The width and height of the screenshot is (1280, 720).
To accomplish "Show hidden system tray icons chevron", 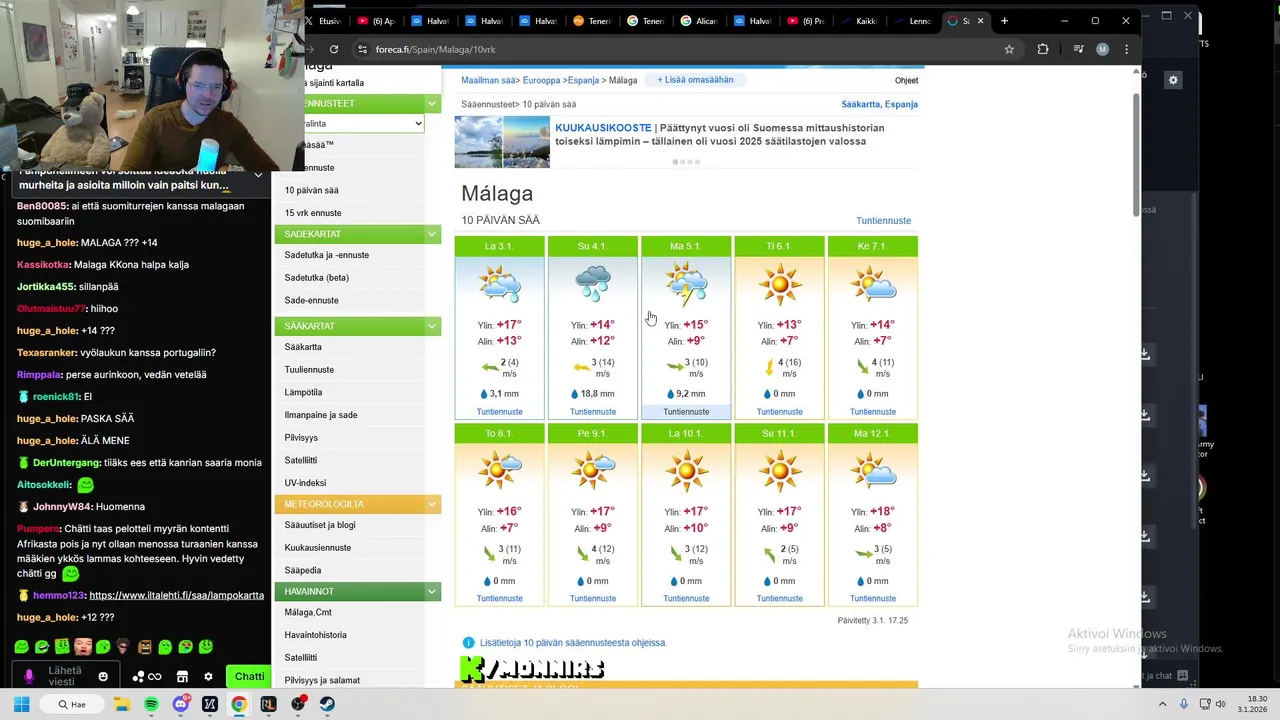I will pos(1162,704).
